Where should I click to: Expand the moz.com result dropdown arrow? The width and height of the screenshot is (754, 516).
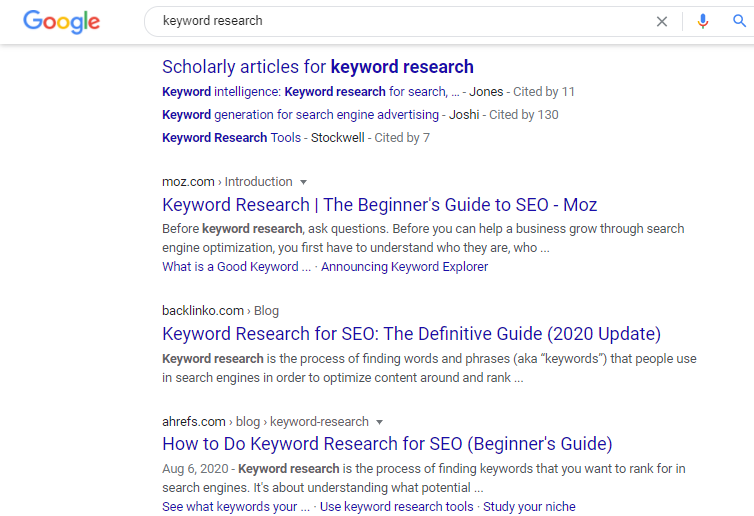[x=303, y=182]
